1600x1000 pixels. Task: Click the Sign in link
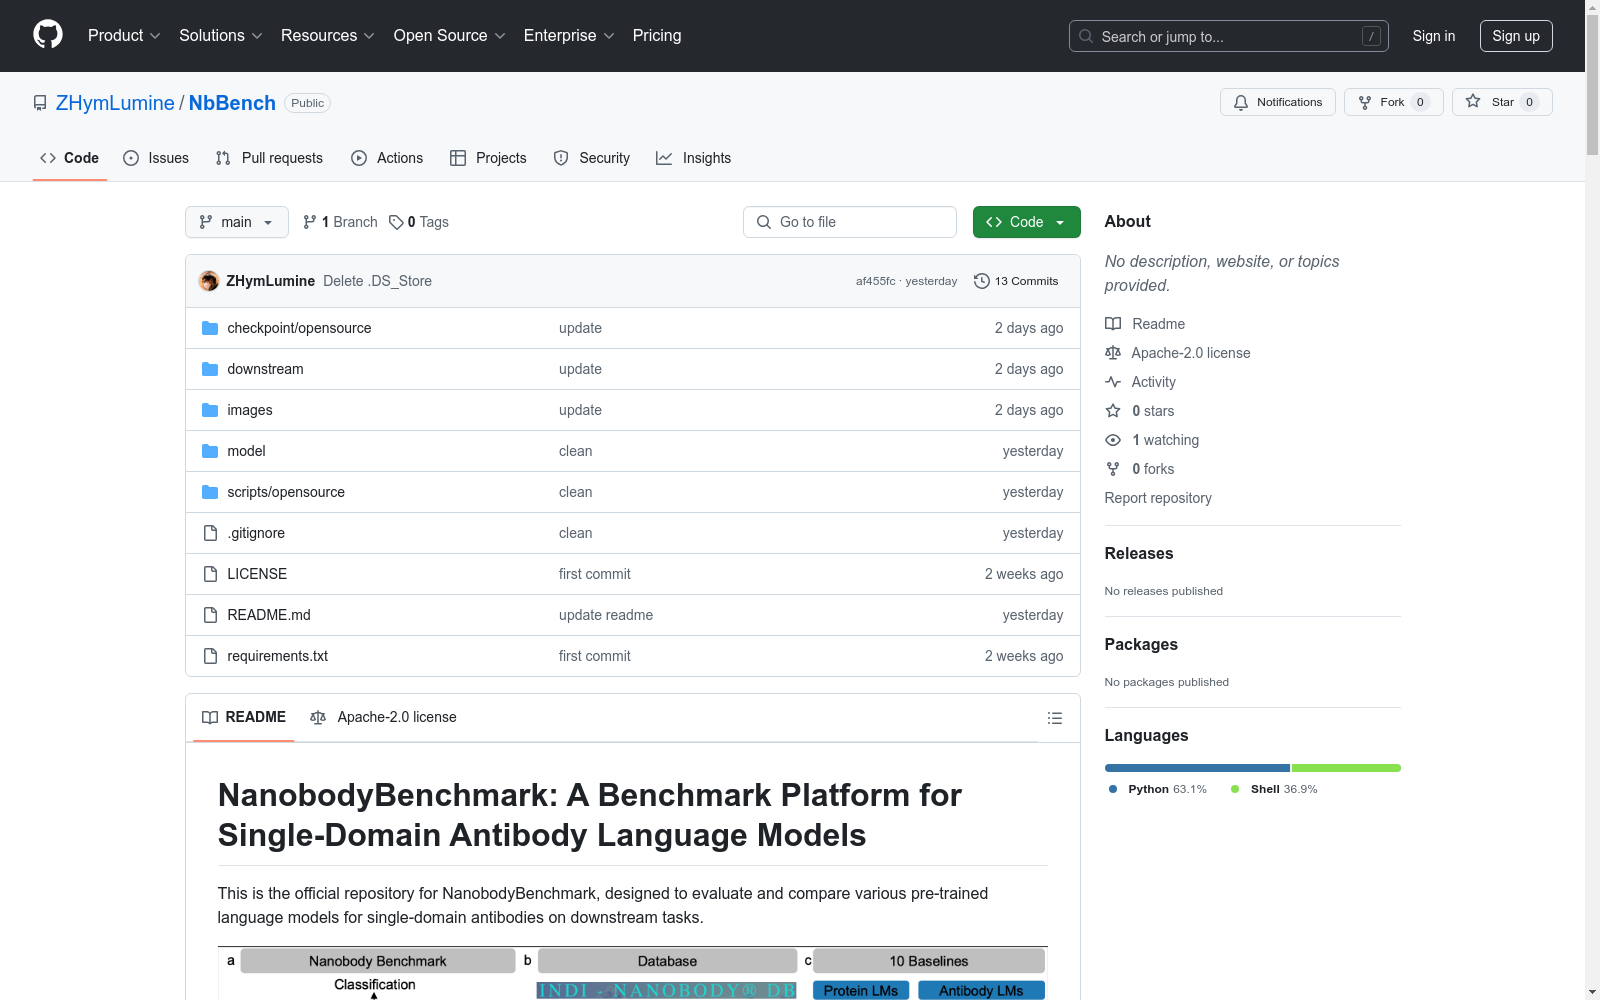[x=1434, y=36]
